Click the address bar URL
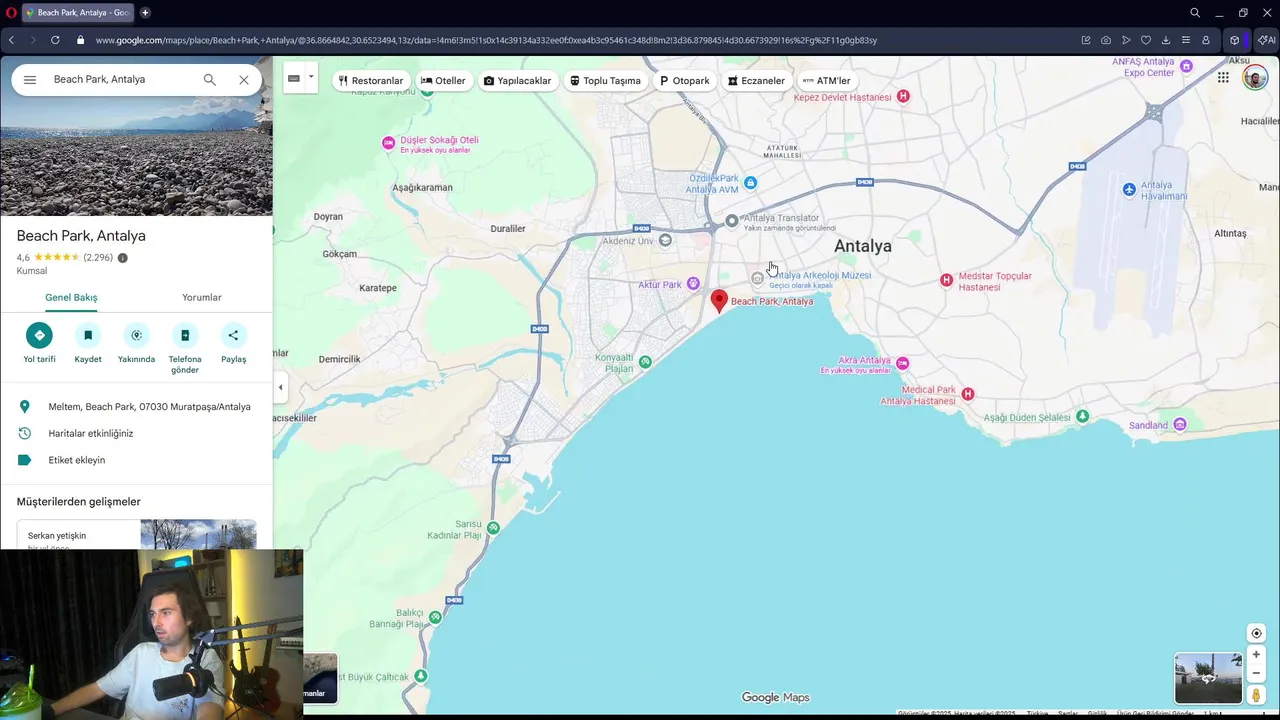This screenshot has width=1280, height=720. click(486, 40)
